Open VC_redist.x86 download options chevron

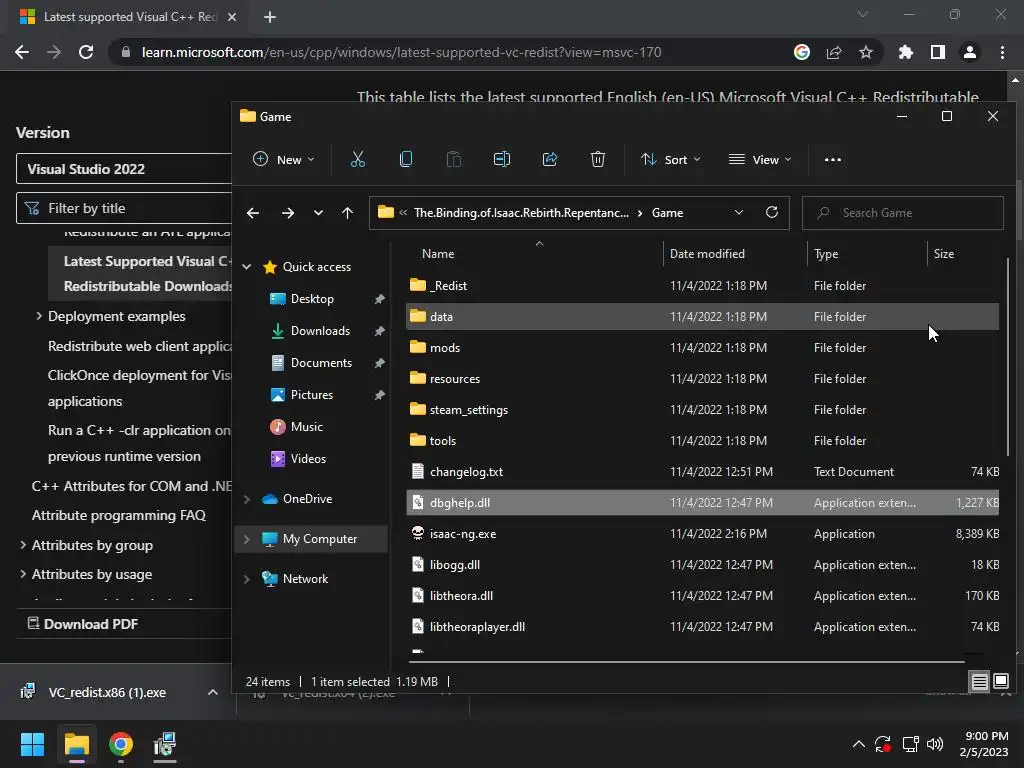tap(213, 692)
